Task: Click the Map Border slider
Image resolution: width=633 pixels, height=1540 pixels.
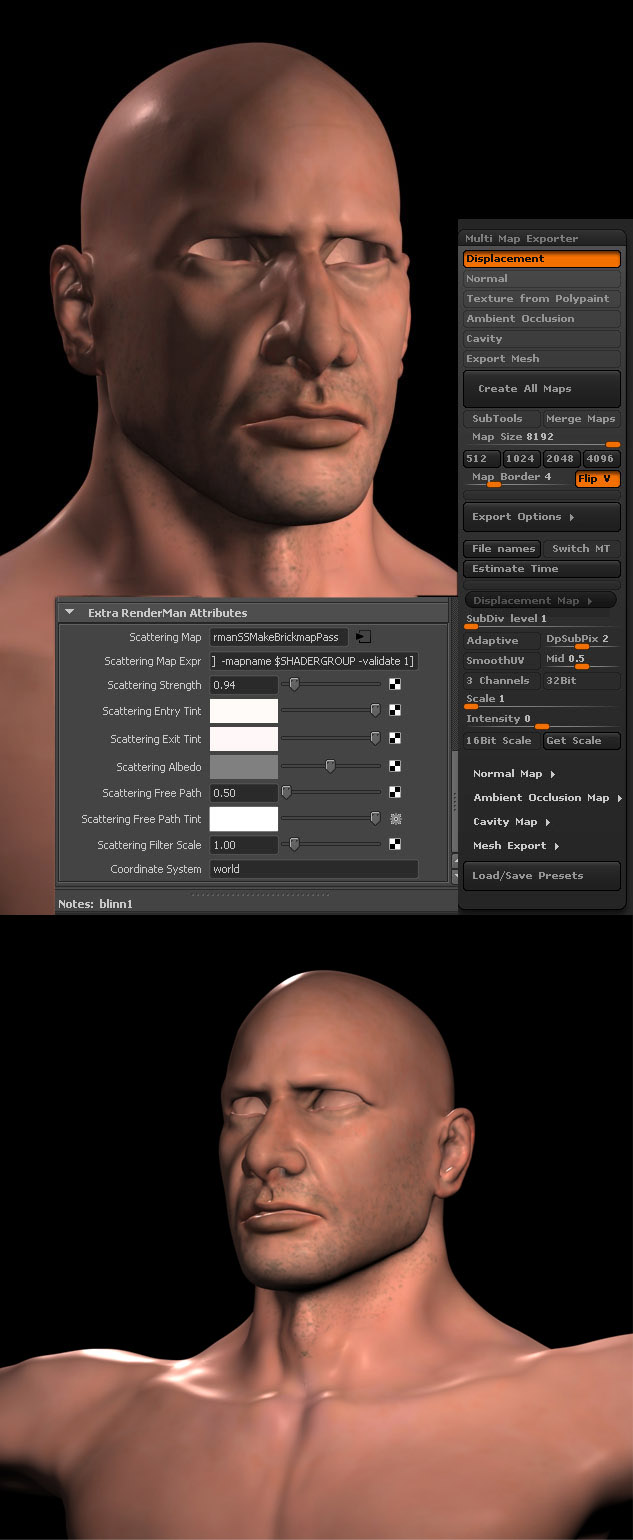Action: click(x=518, y=478)
